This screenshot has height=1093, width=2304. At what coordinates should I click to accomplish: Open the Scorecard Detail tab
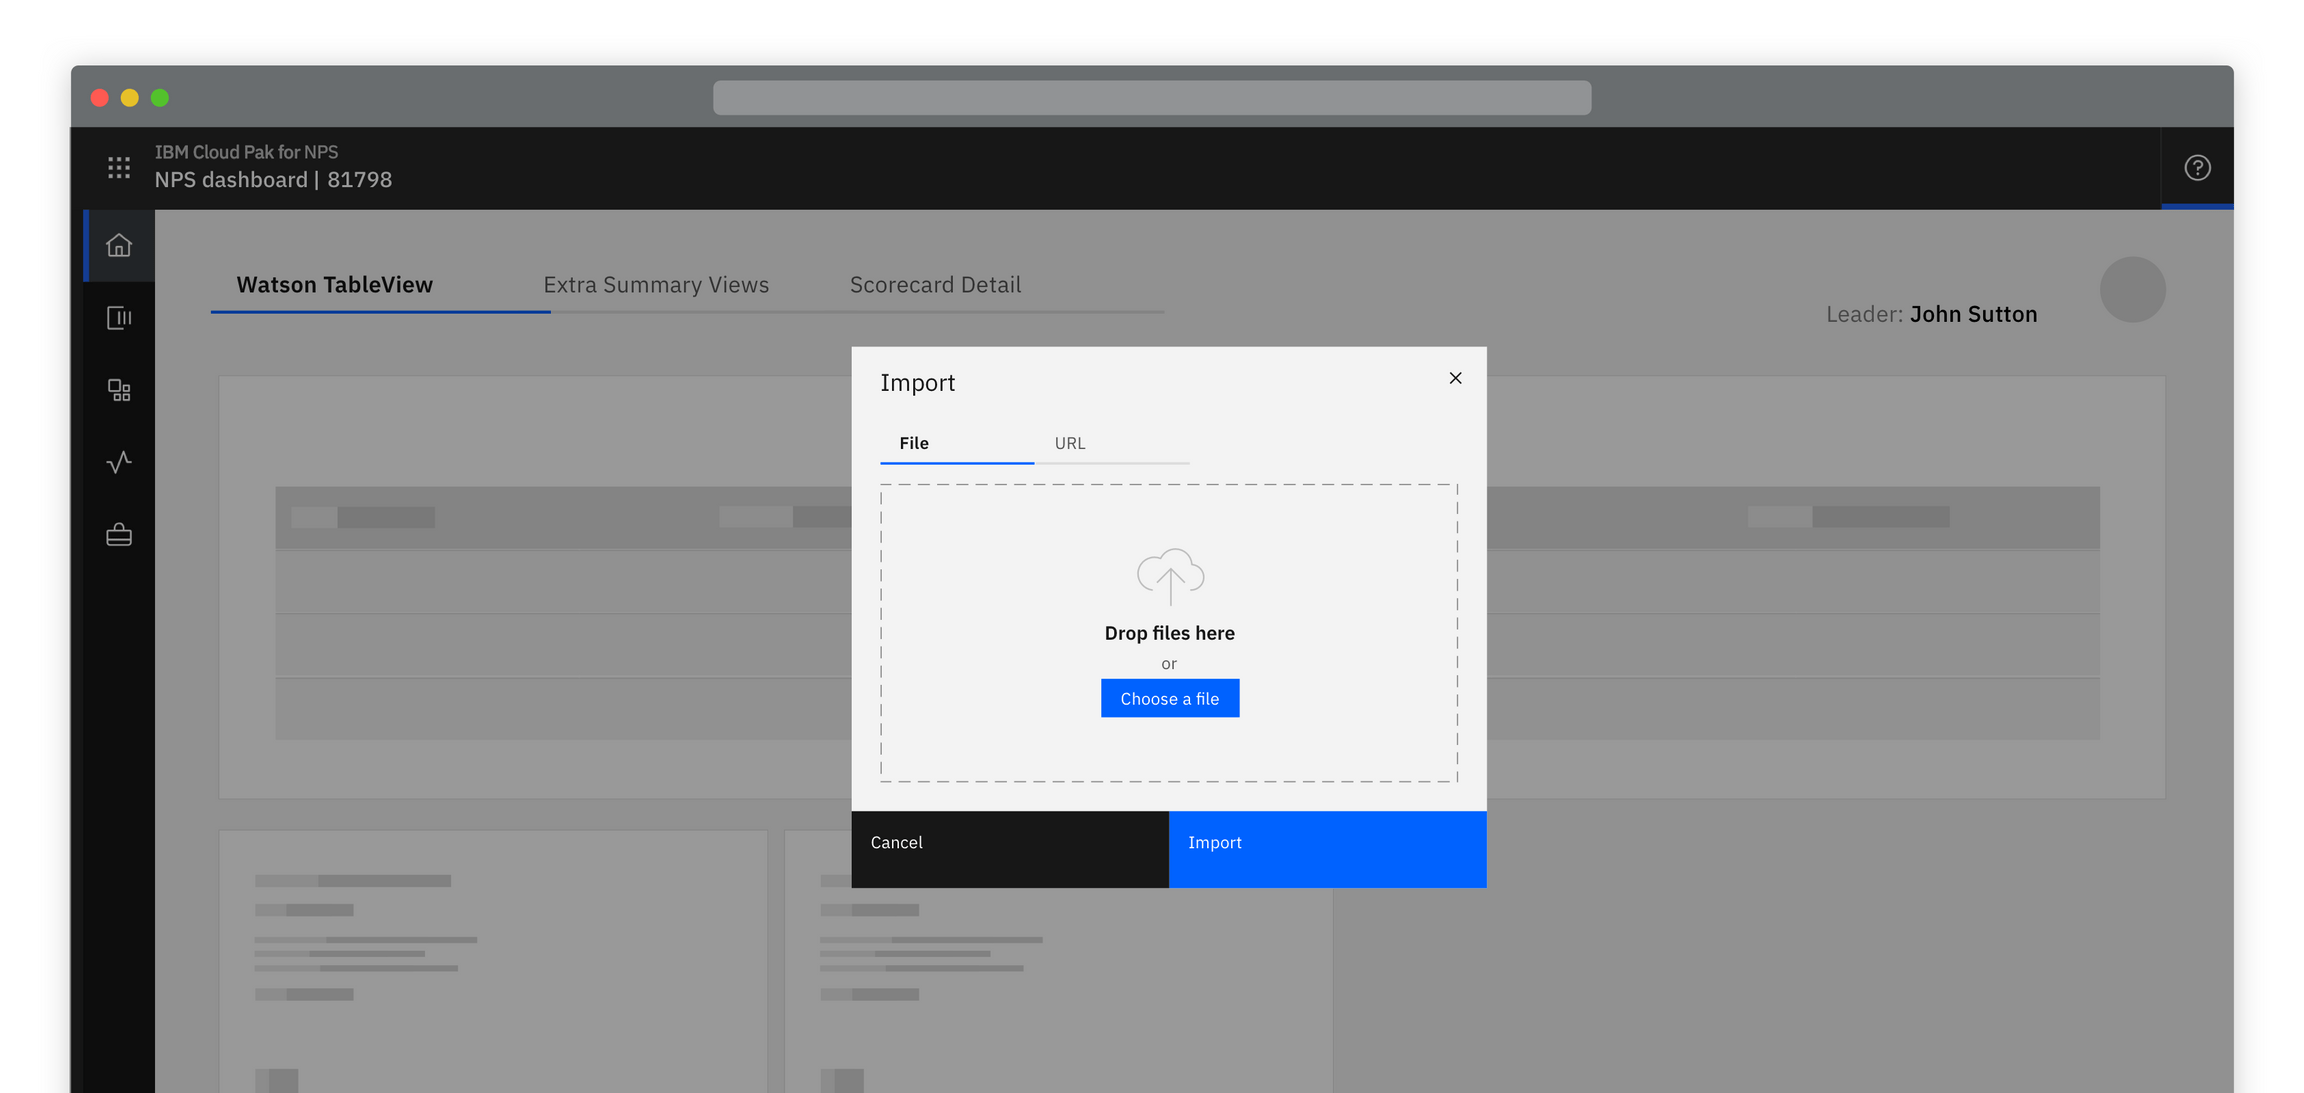pos(935,285)
